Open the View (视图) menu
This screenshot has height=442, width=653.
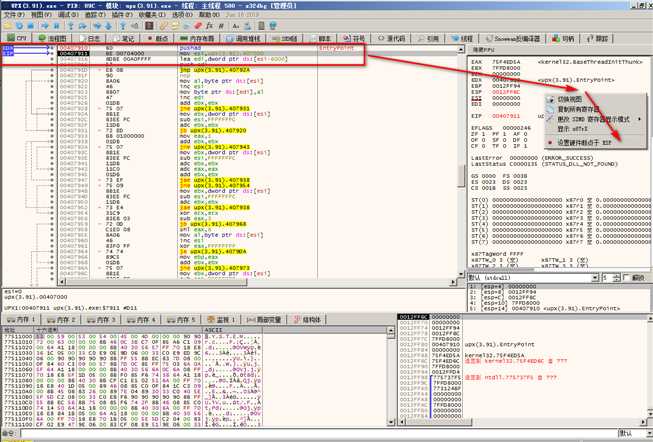click(x=41, y=15)
